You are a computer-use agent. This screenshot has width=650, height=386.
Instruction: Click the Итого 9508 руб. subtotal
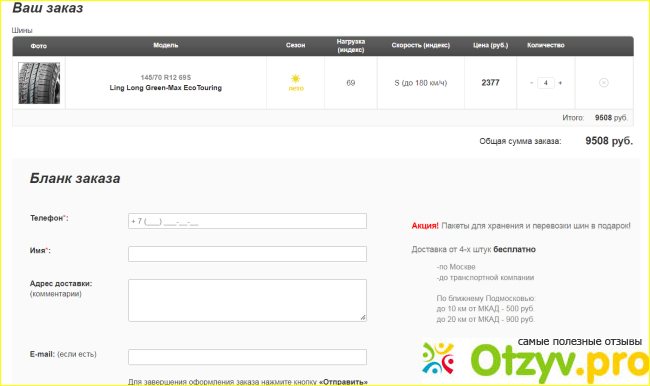click(595, 118)
